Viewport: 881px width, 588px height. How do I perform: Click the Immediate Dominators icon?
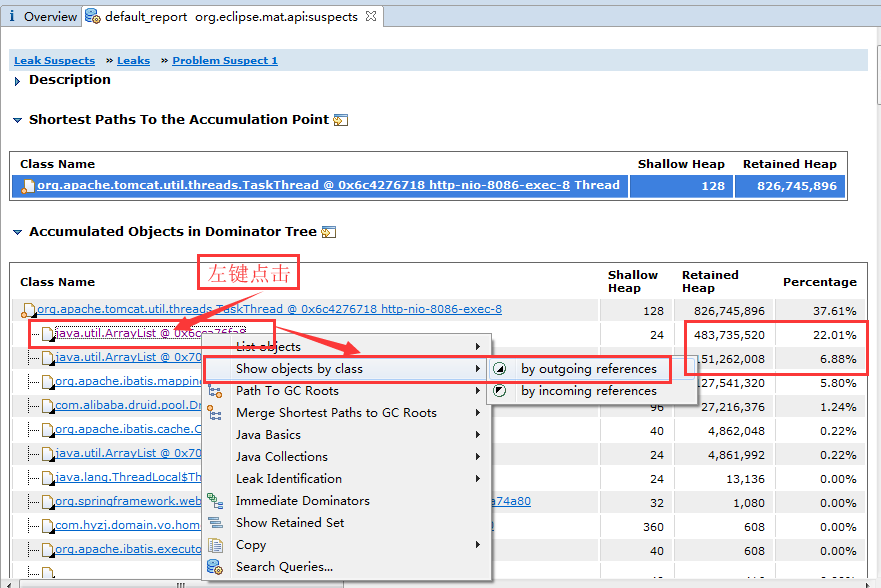pyautogui.click(x=215, y=501)
